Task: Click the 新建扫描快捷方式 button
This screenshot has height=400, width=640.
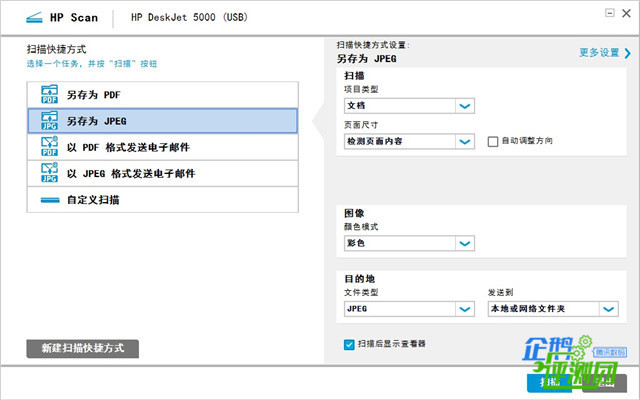Action: [82, 349]
